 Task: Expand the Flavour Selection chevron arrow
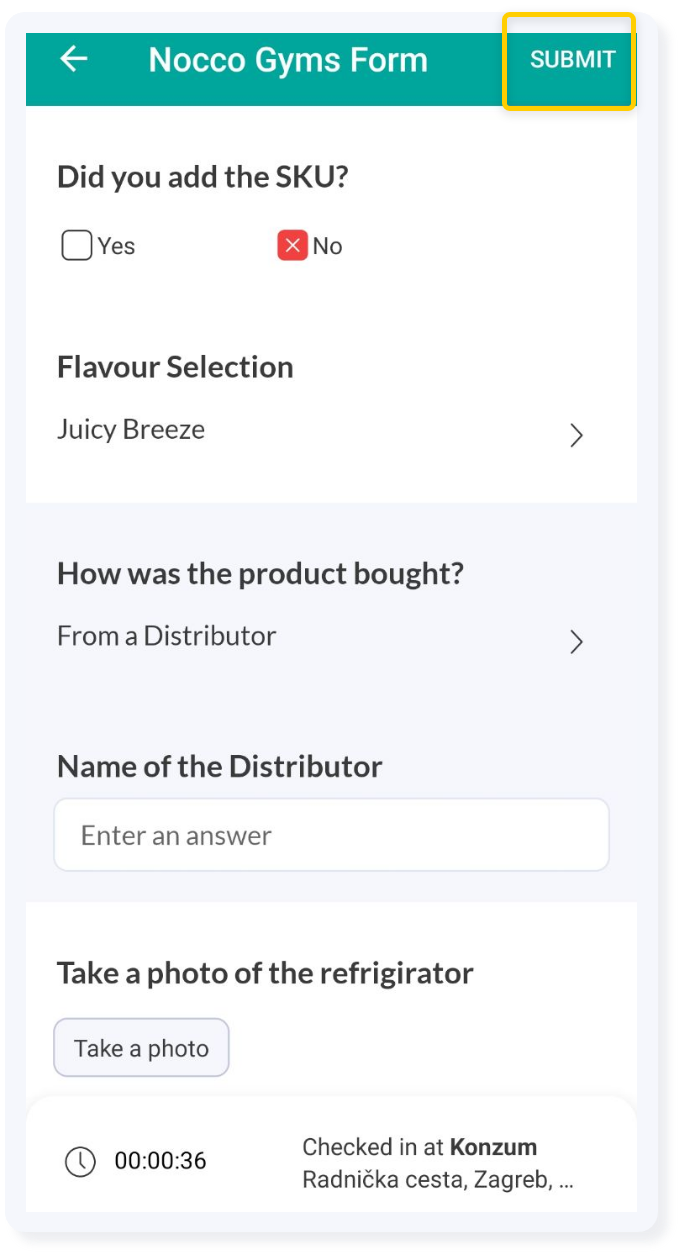pos(576,435)
